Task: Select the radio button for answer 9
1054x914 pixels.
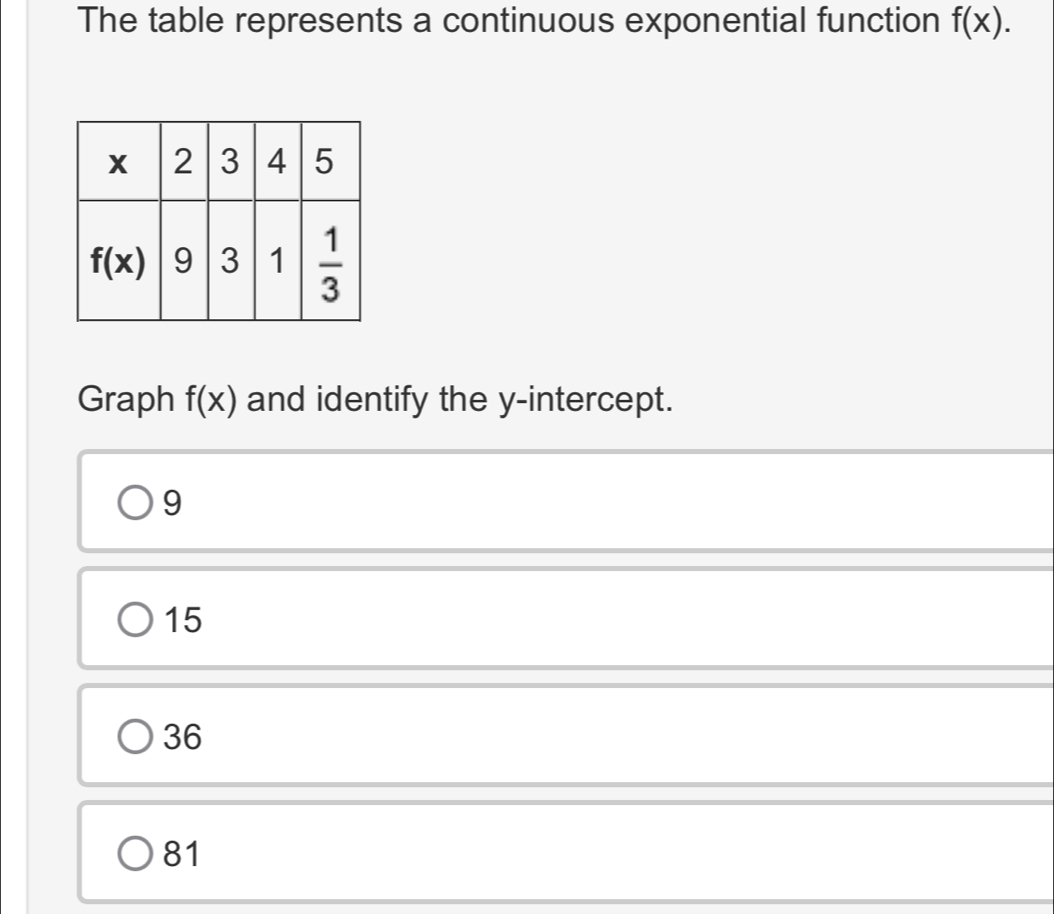Action: pyautogui.click(x=136, y=504)
